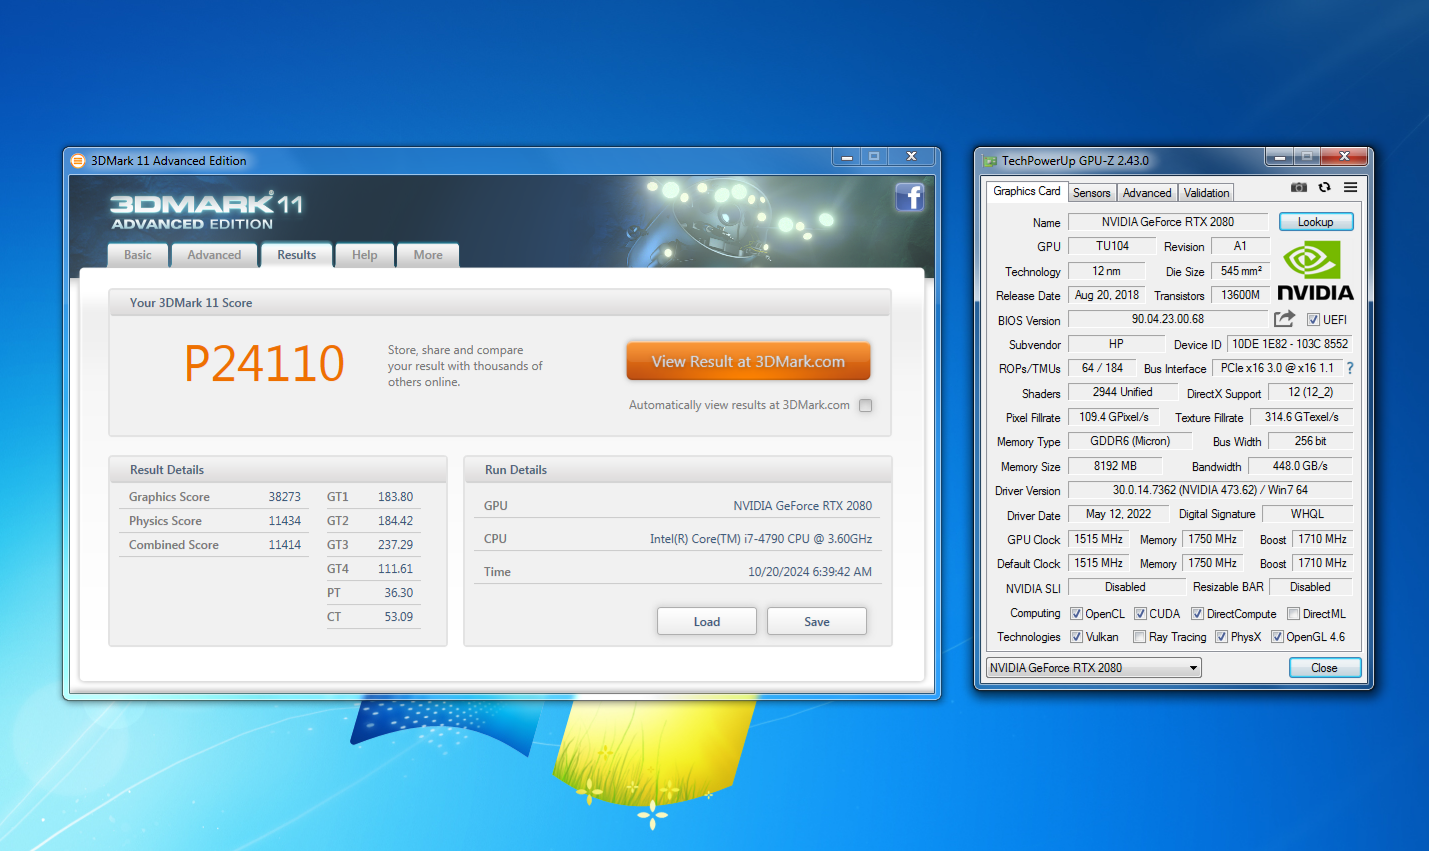Select the Results tab in 3DMark
1429x851 pixels.
coord(297,255)
